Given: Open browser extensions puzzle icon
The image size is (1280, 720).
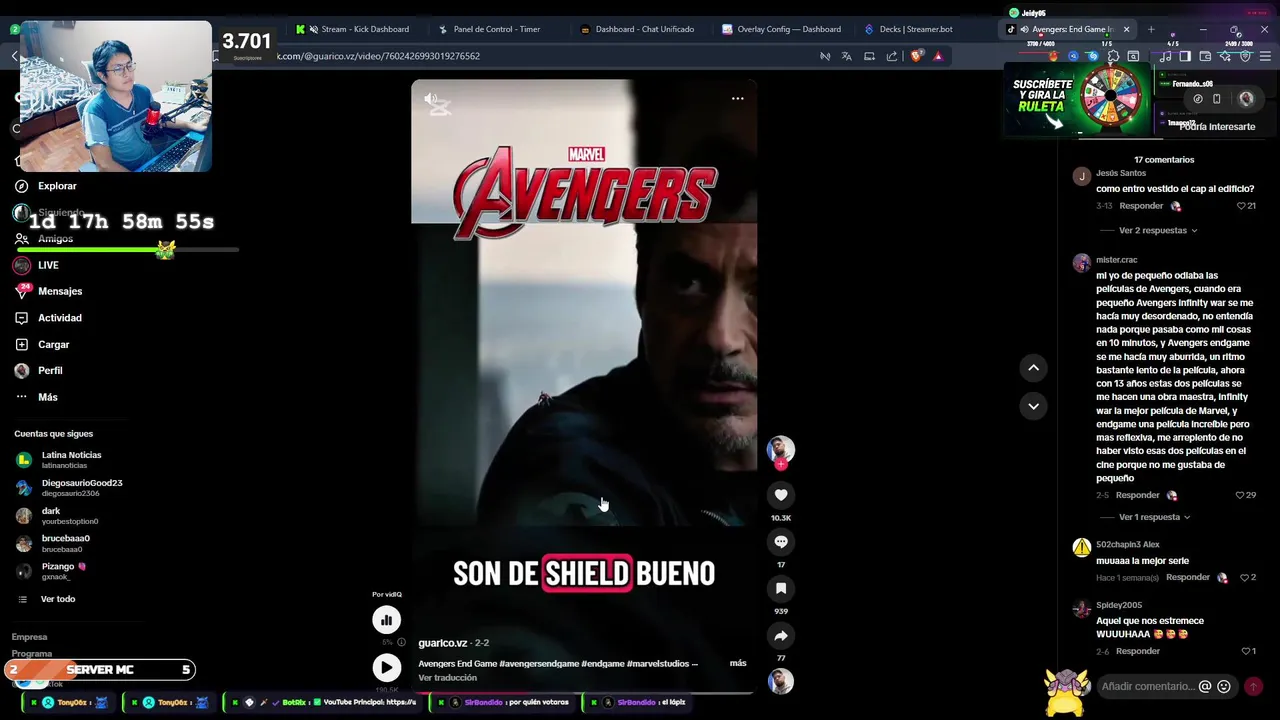Looking at the screenshot, I should coord(1113,56).
